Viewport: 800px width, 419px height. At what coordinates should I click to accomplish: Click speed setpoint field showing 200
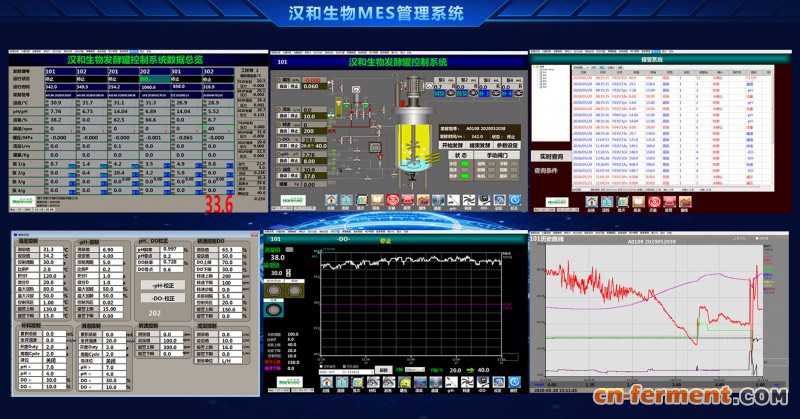314,131
